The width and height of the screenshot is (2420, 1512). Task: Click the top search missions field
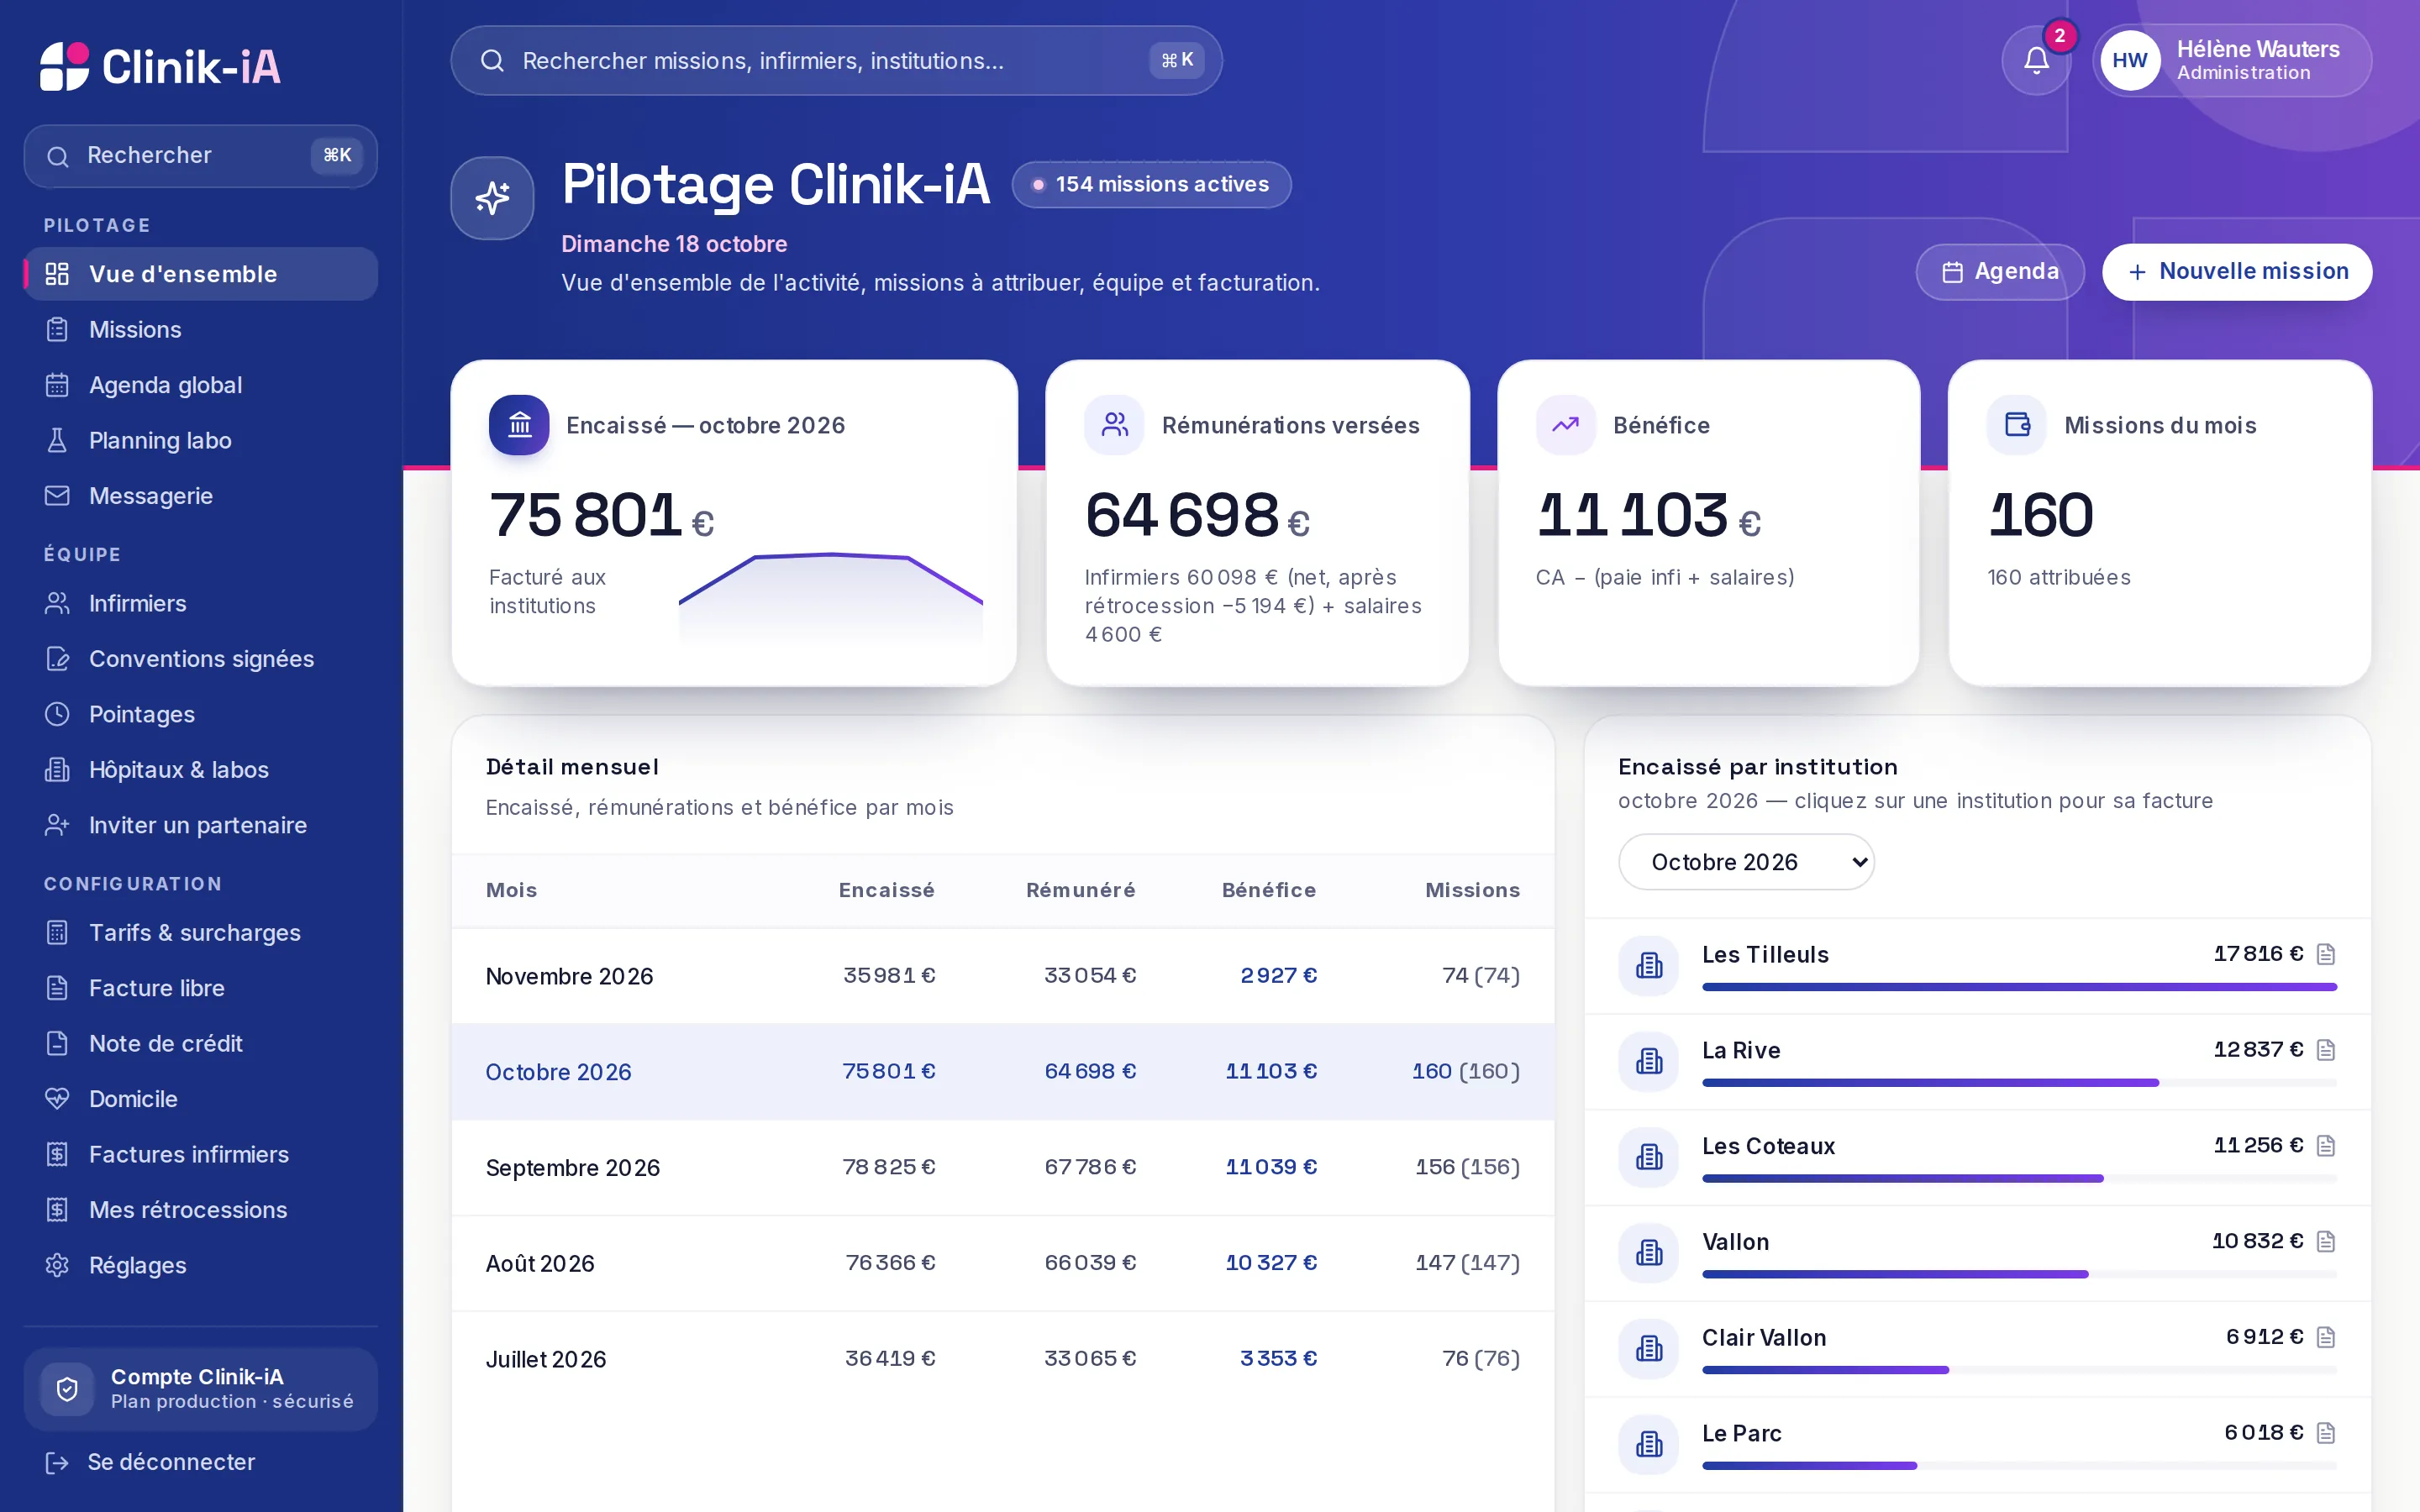click(836, 61)
